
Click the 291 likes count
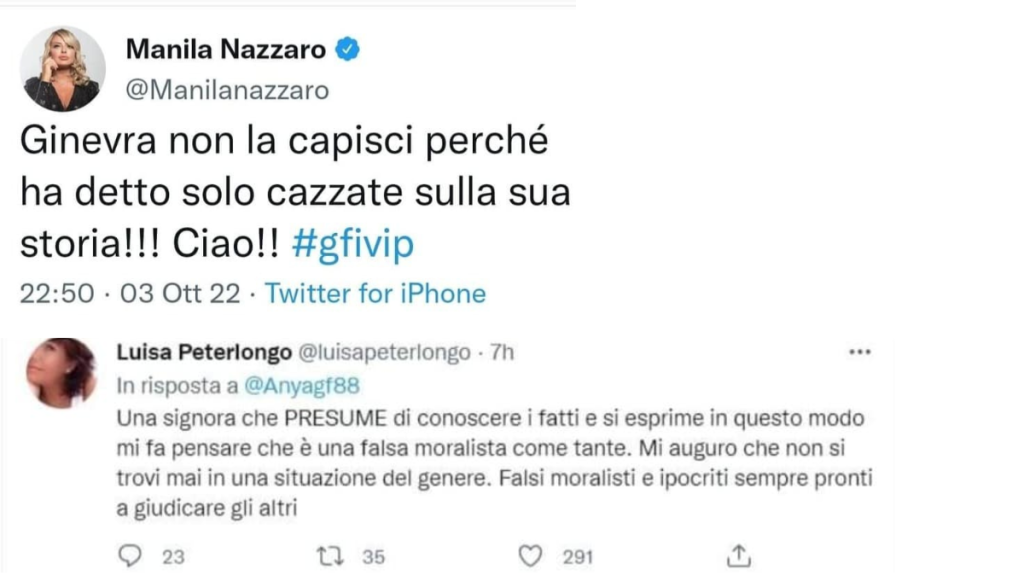[578, 555]
